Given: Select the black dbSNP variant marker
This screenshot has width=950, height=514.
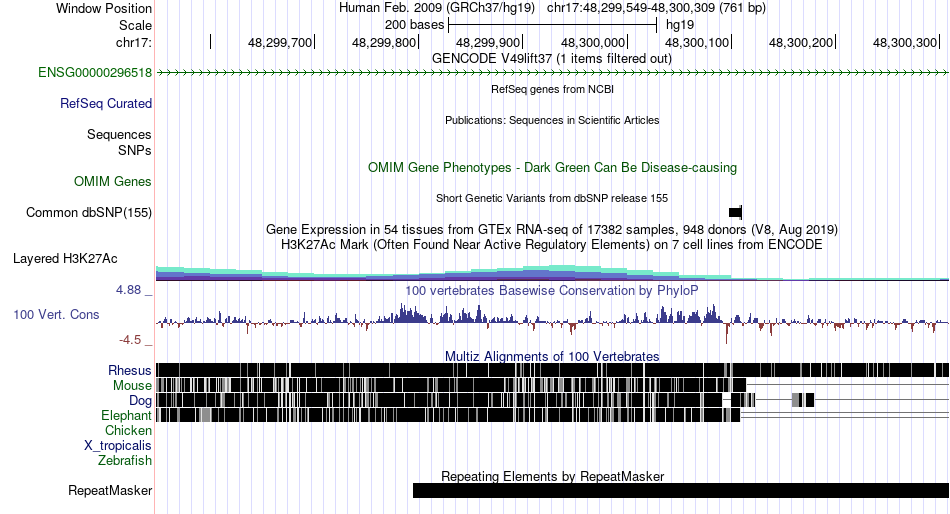Looking at the screenshot, I should tap(735, 212).
